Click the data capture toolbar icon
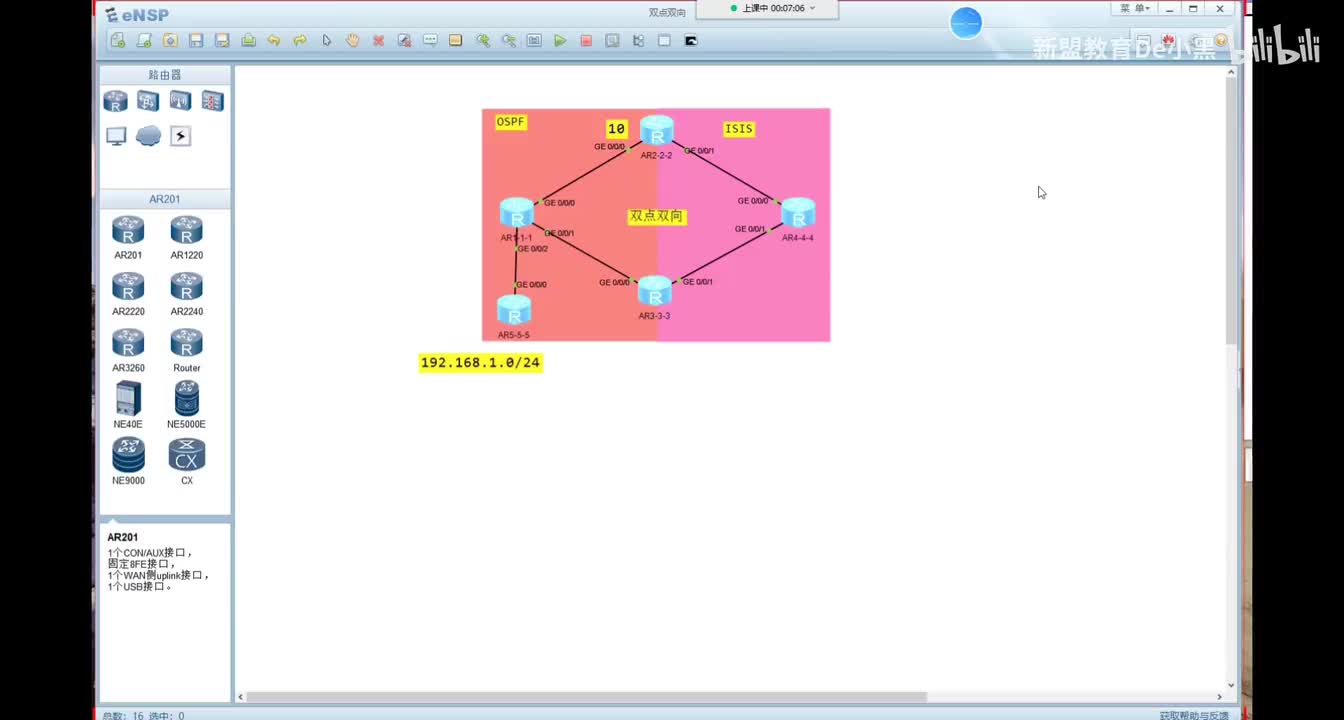The width and height of the screenshot is (1344, 720). point(612,41)
